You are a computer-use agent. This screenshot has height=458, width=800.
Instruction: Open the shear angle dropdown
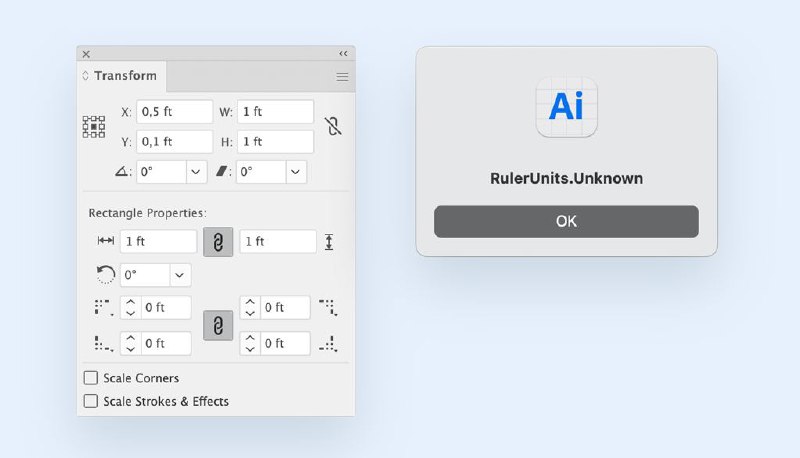click(296, 172)
